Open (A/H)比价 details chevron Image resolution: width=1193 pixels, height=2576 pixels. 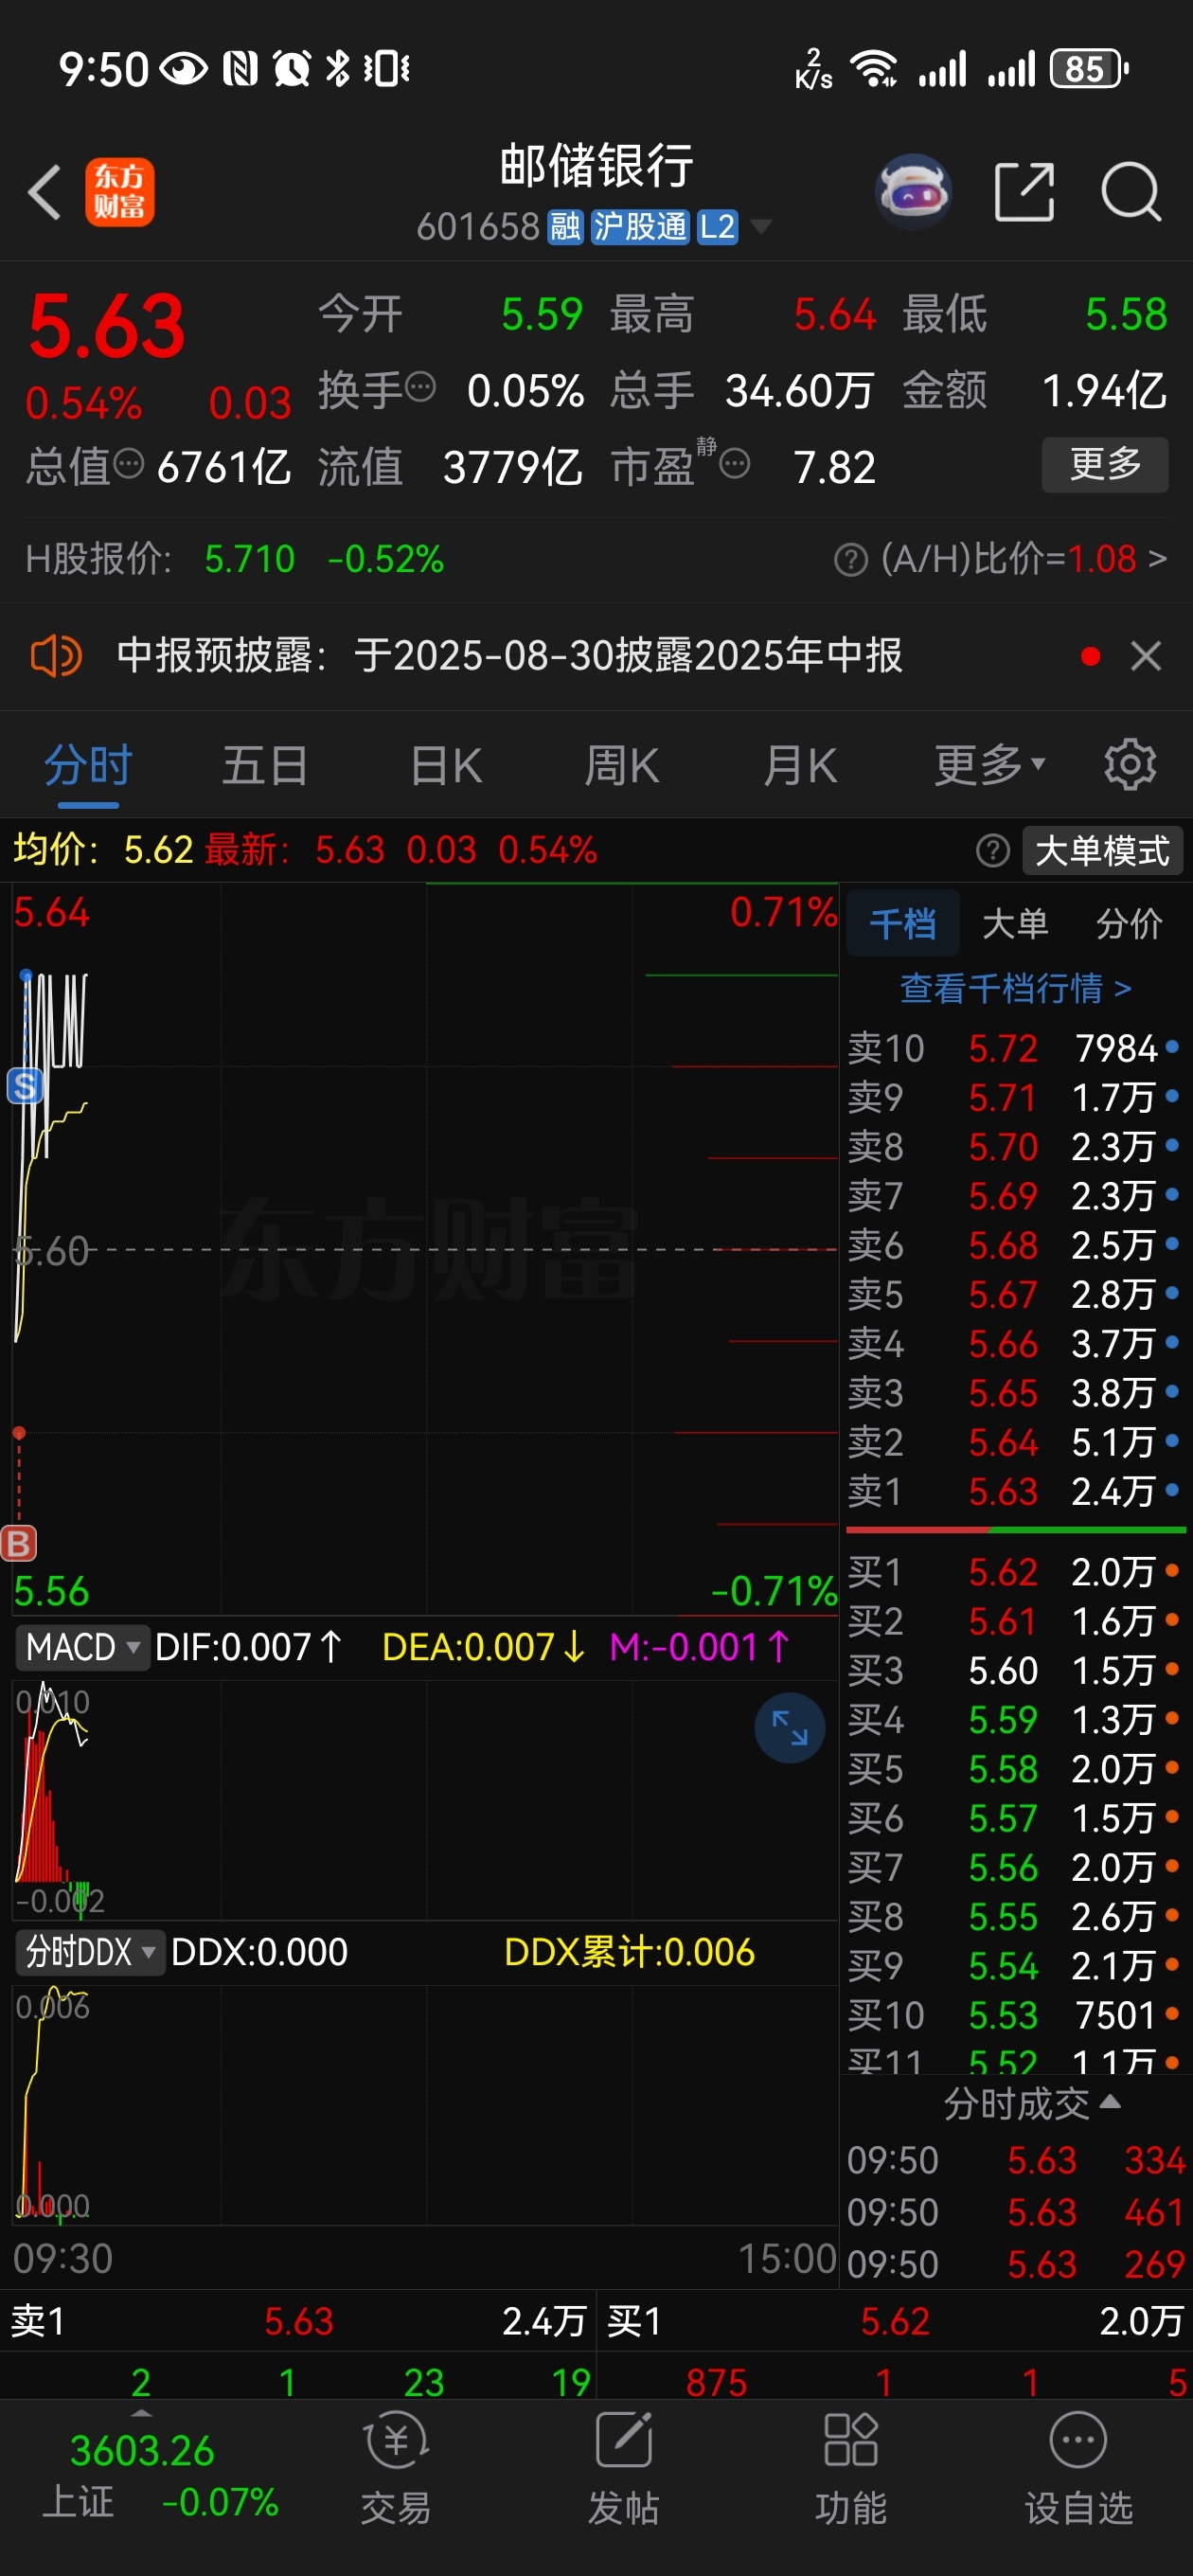click(x=1157, y=559)
